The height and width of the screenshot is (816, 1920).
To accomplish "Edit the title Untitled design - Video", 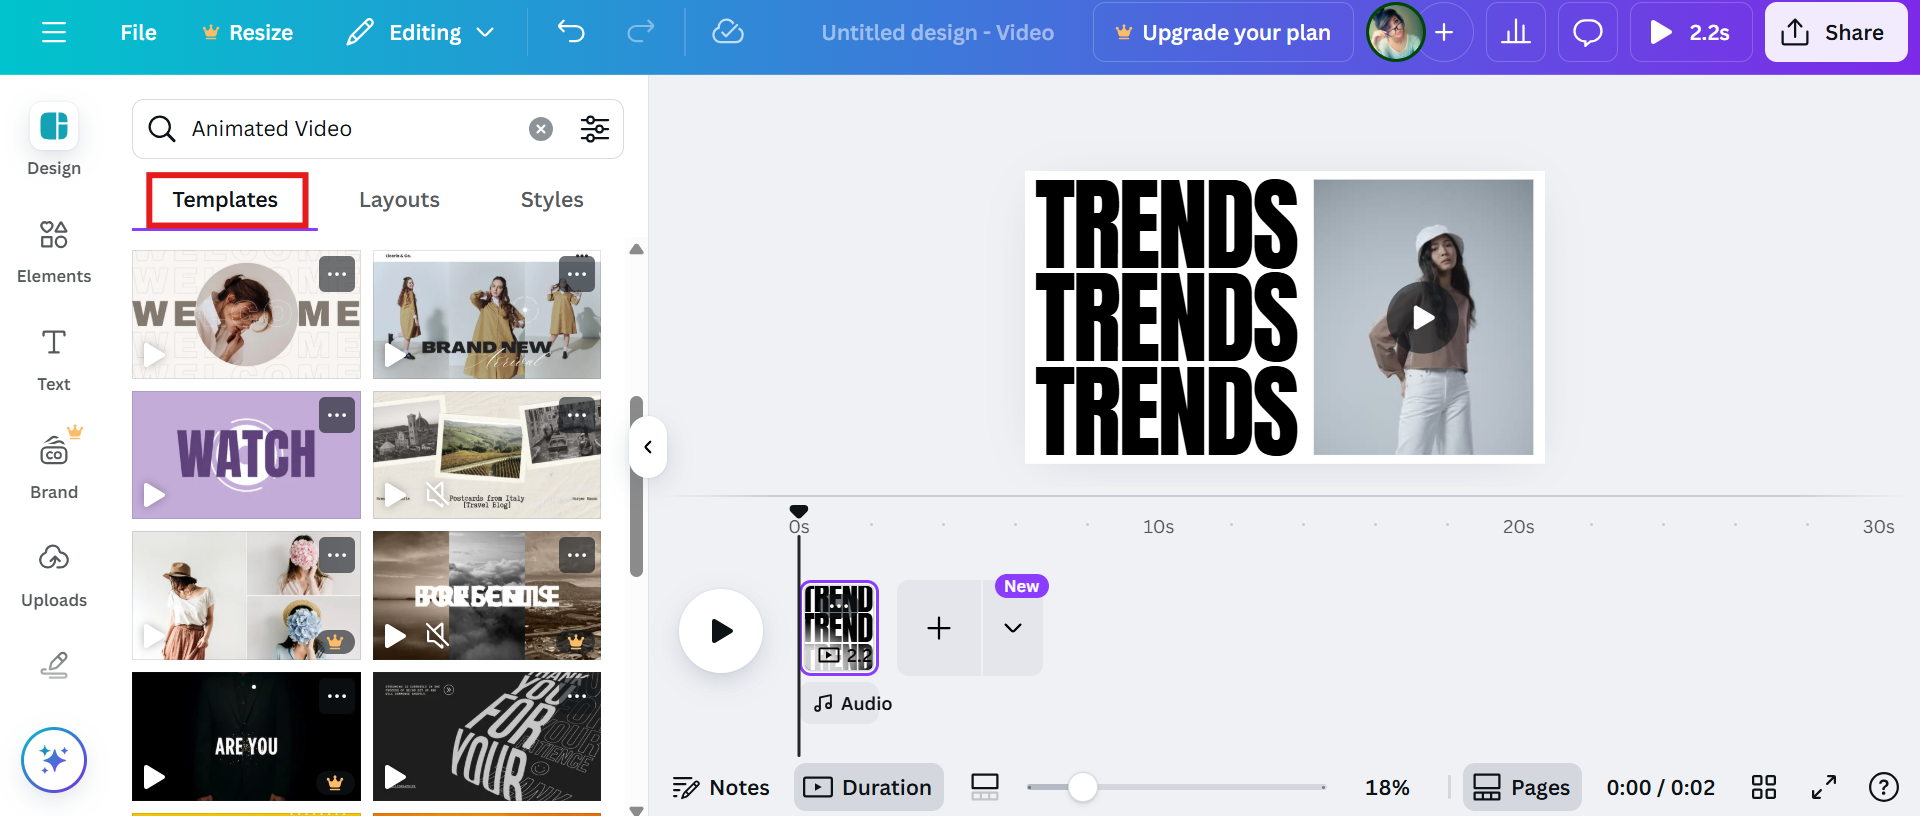I will [x=938, y=33].
